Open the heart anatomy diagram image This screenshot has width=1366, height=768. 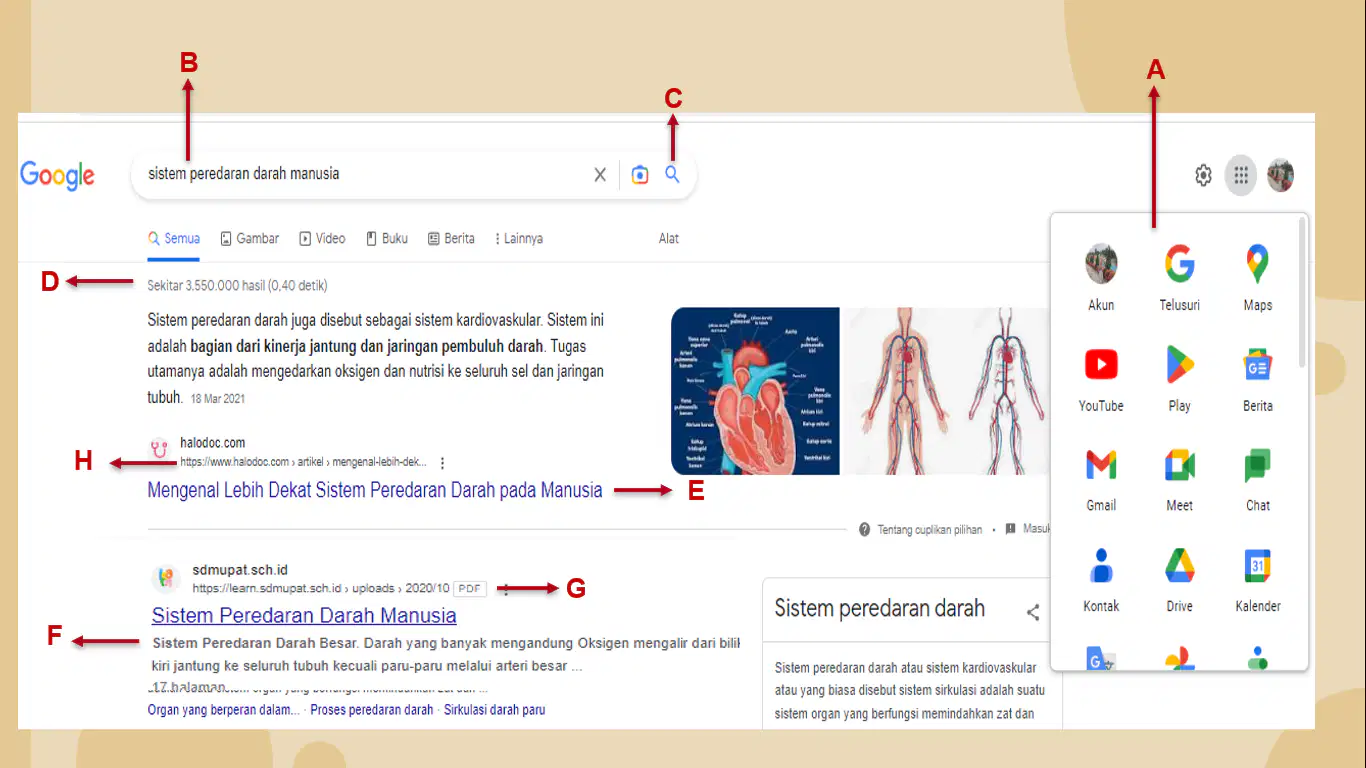(755, 391)
